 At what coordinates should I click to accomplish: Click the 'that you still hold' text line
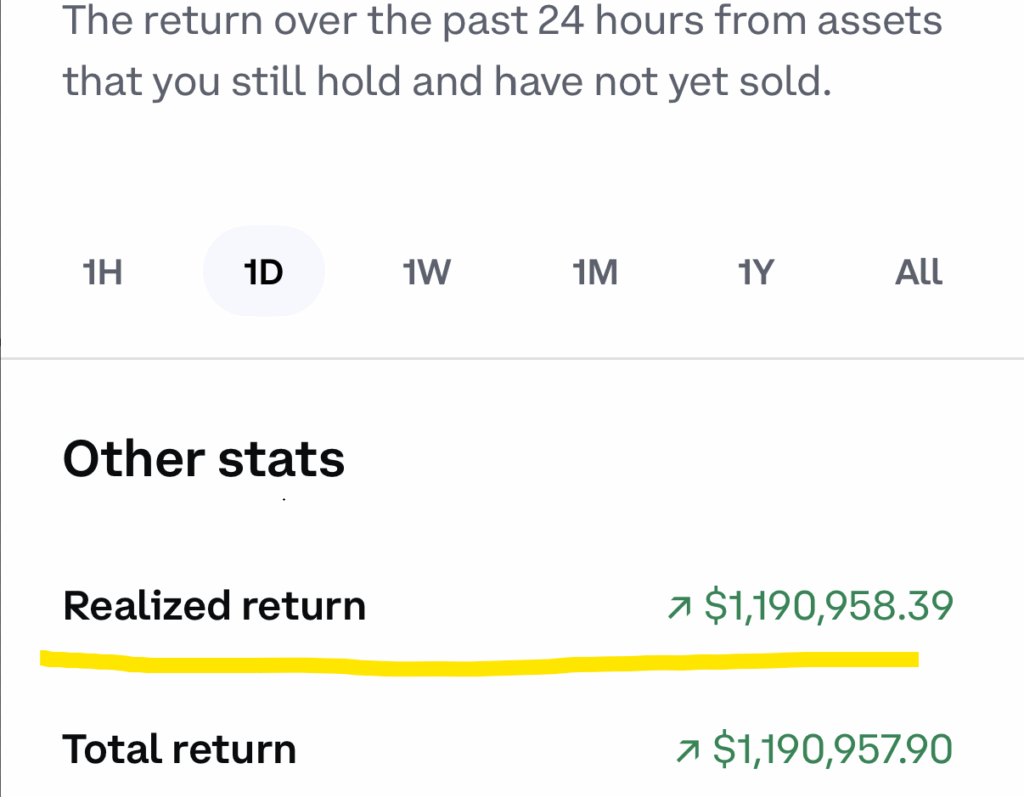[x=447, y=82]
